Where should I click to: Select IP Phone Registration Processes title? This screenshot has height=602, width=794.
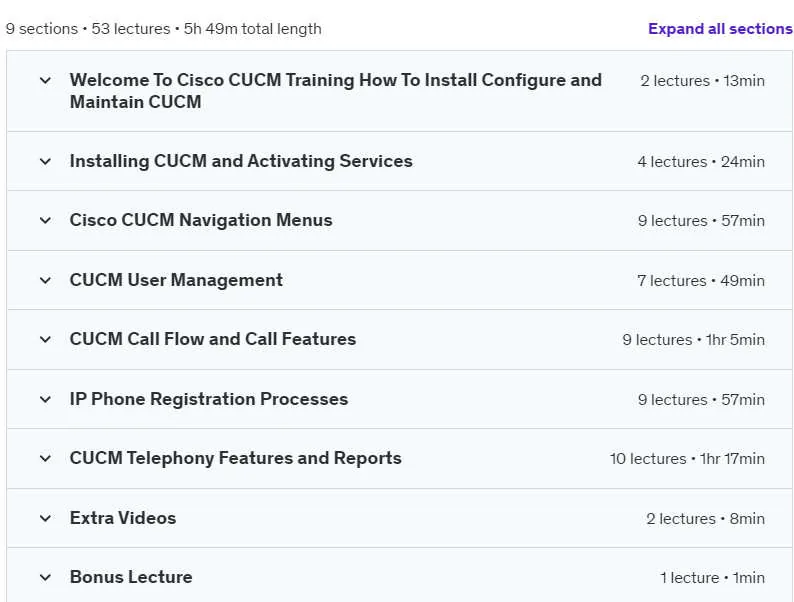click(209, 399)
